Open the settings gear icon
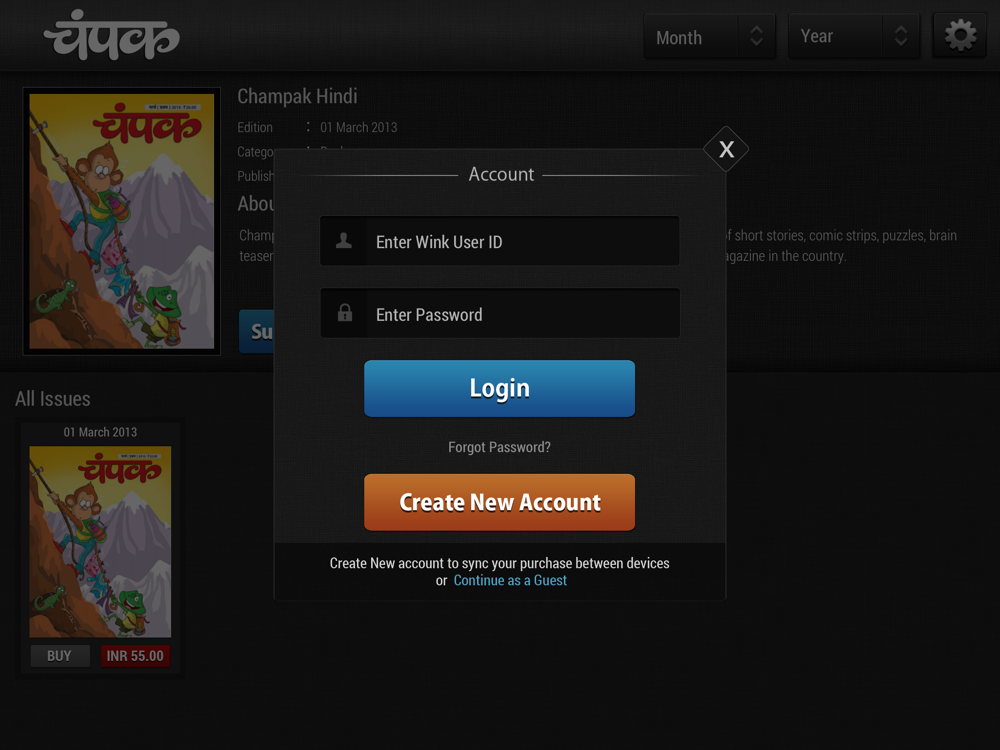Image resolution: width=1000 pixels, height=750 pixels. pos(960,36)
